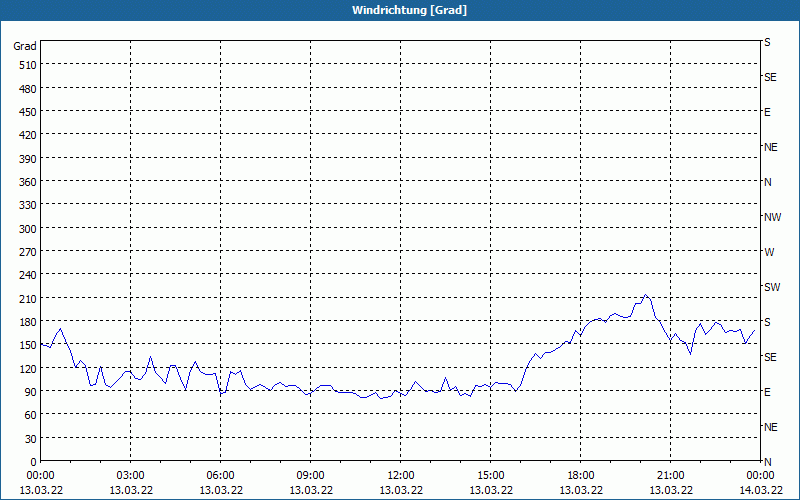Click the 360 value on left axis

tap(28, 182)
